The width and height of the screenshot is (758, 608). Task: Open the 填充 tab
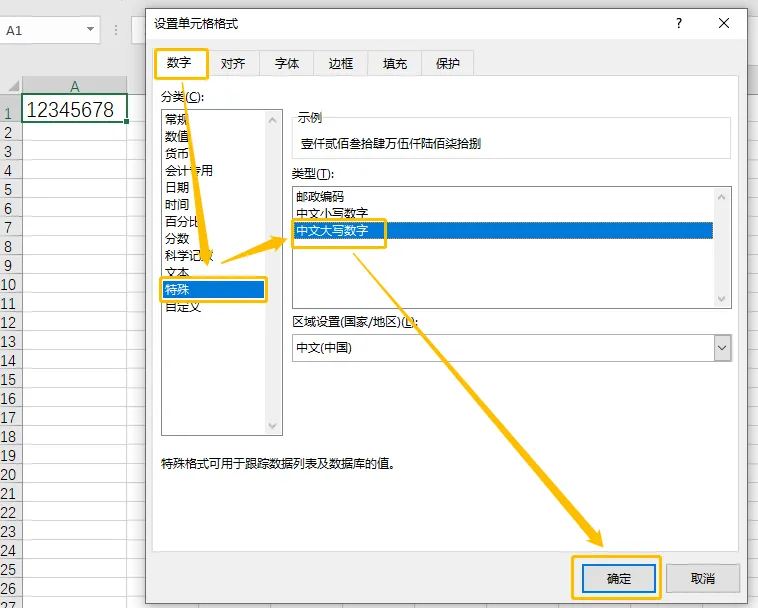click(x=394, y=63)
